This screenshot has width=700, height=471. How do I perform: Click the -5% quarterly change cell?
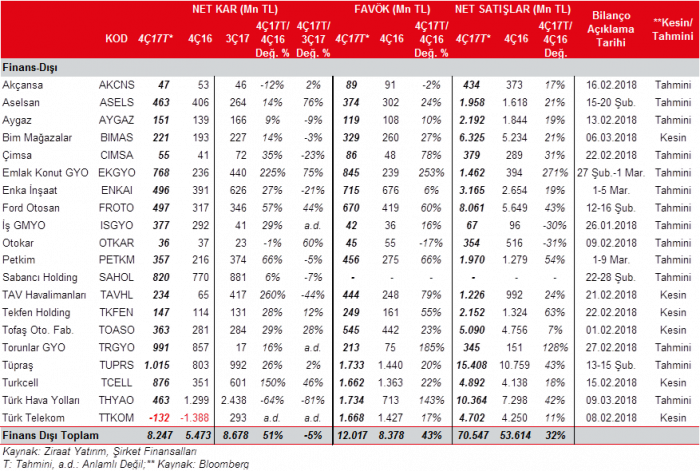pos(313,437)
